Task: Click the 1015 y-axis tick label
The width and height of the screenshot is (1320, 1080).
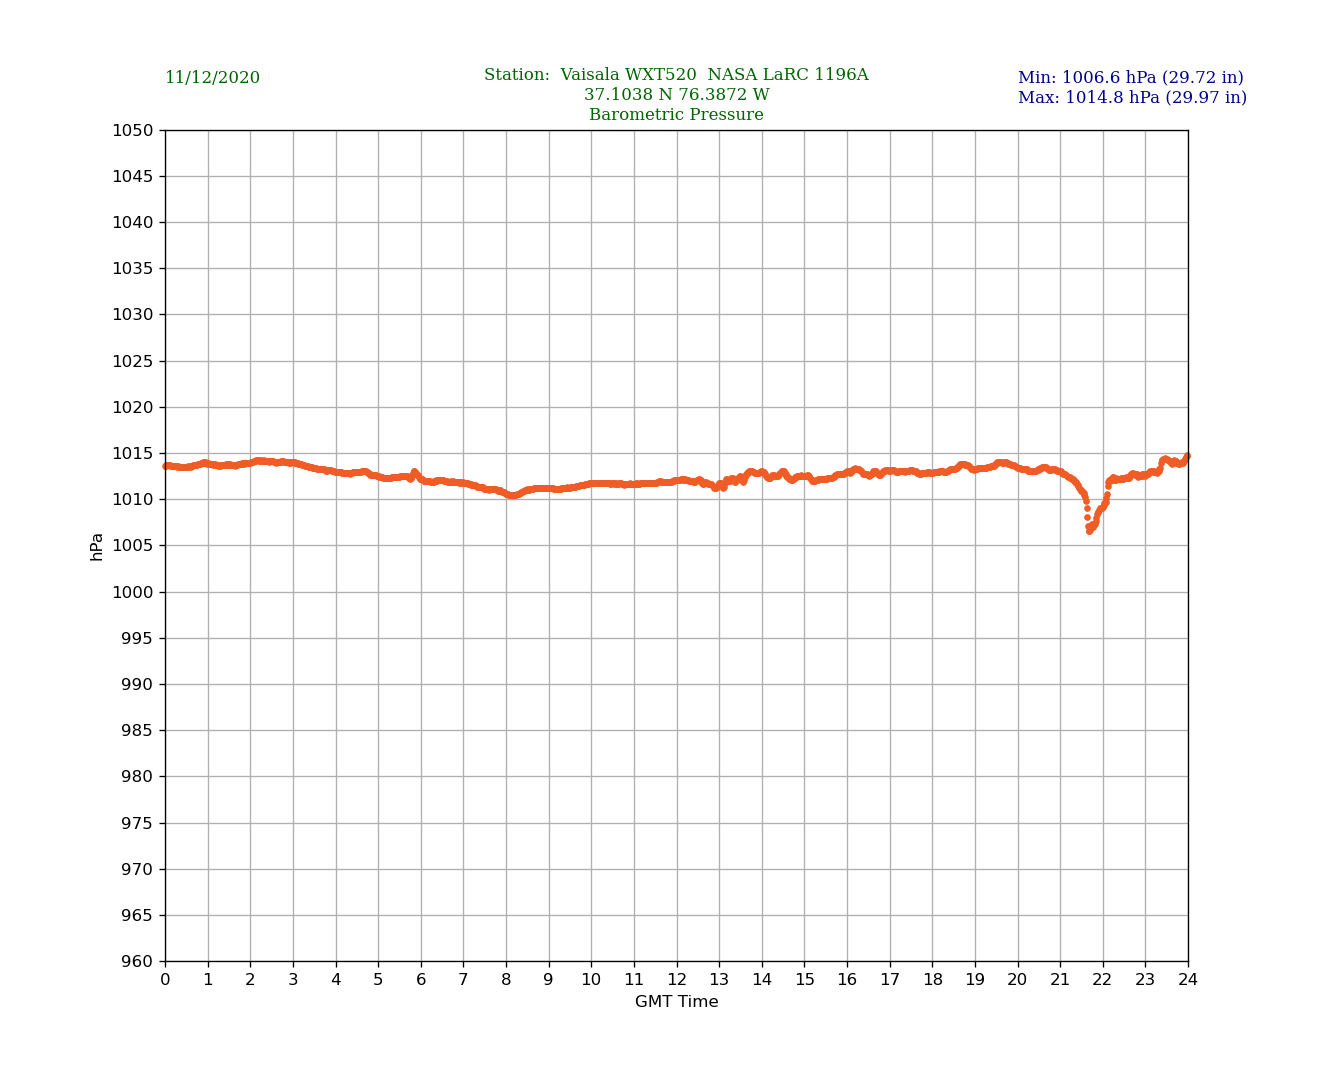Action: tap(133, 454)
